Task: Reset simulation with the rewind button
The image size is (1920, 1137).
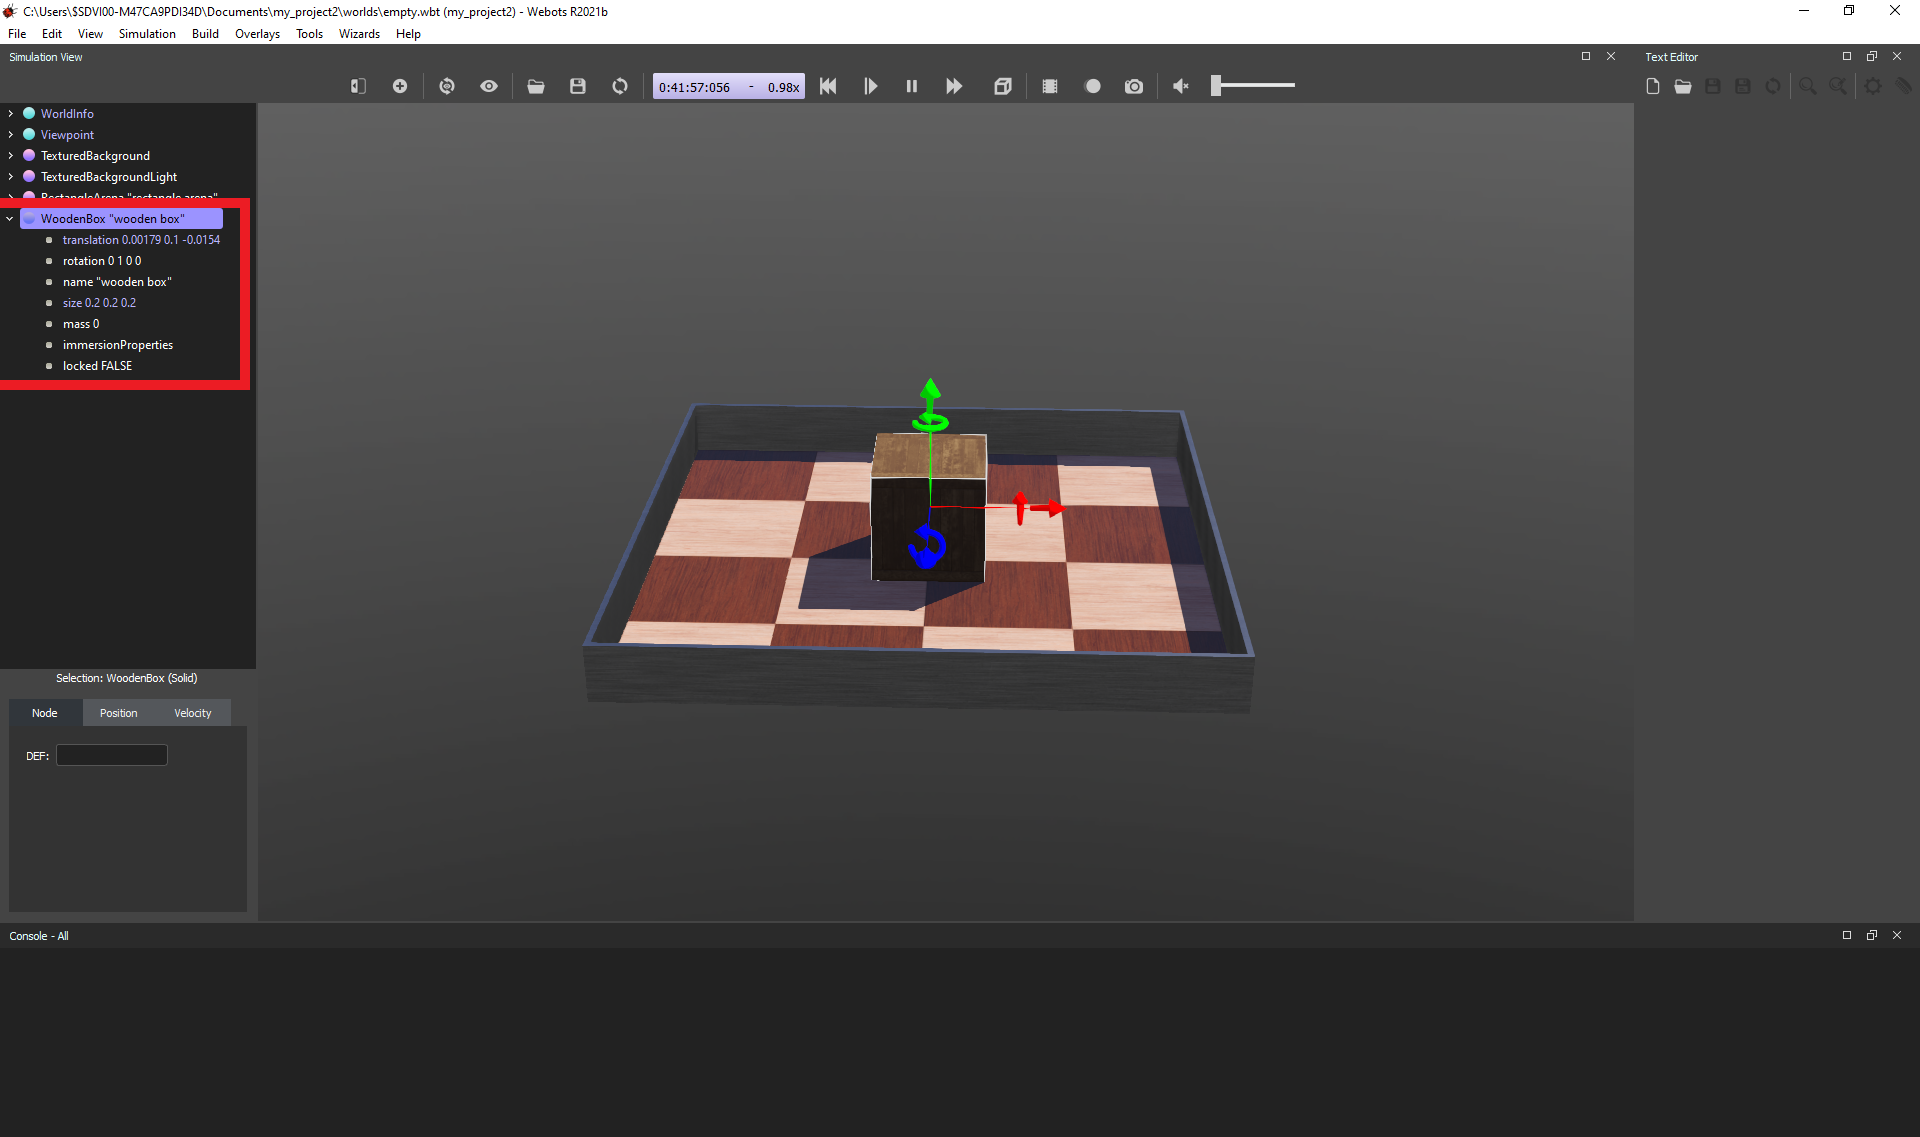Action: point(828,87)
